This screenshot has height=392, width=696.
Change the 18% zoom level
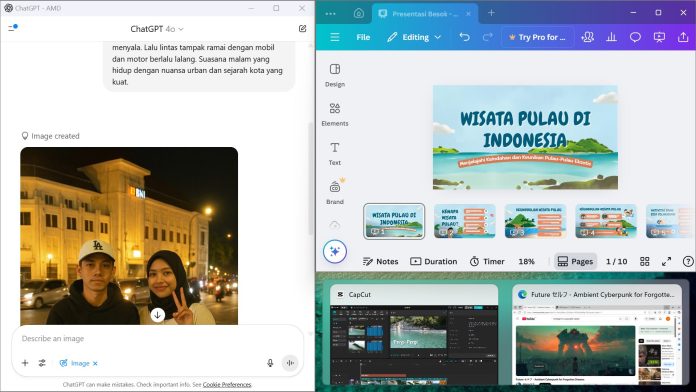pos(526,261)
